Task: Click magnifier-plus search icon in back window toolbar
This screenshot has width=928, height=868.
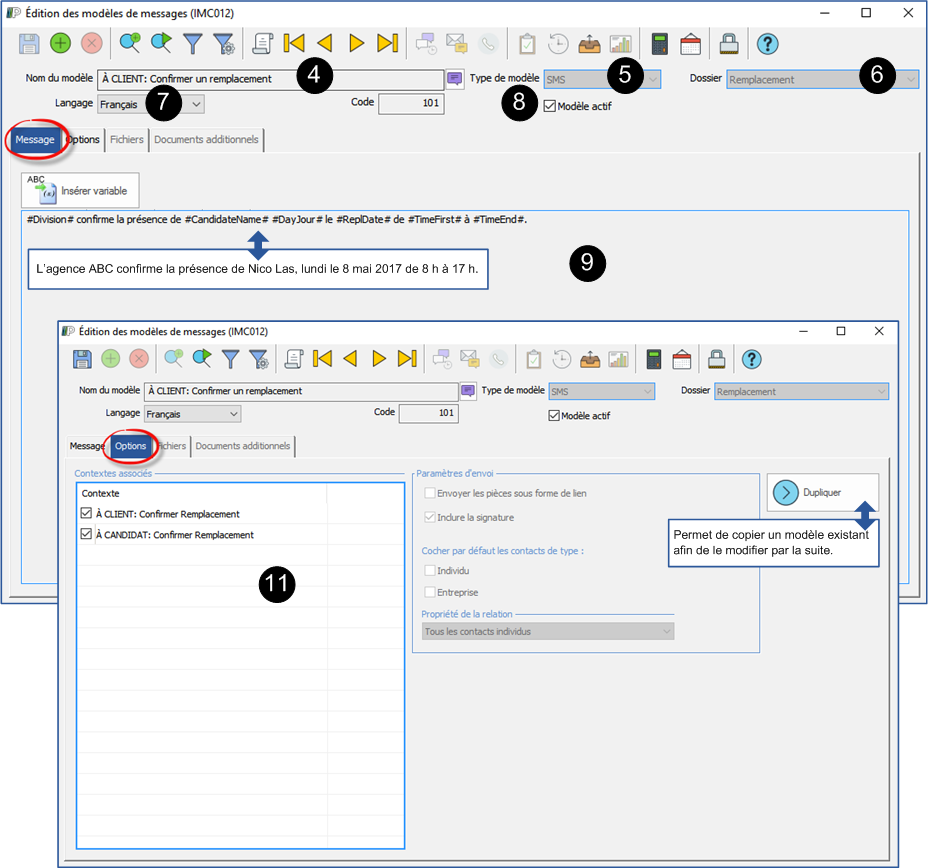Action: click(130, 43)
